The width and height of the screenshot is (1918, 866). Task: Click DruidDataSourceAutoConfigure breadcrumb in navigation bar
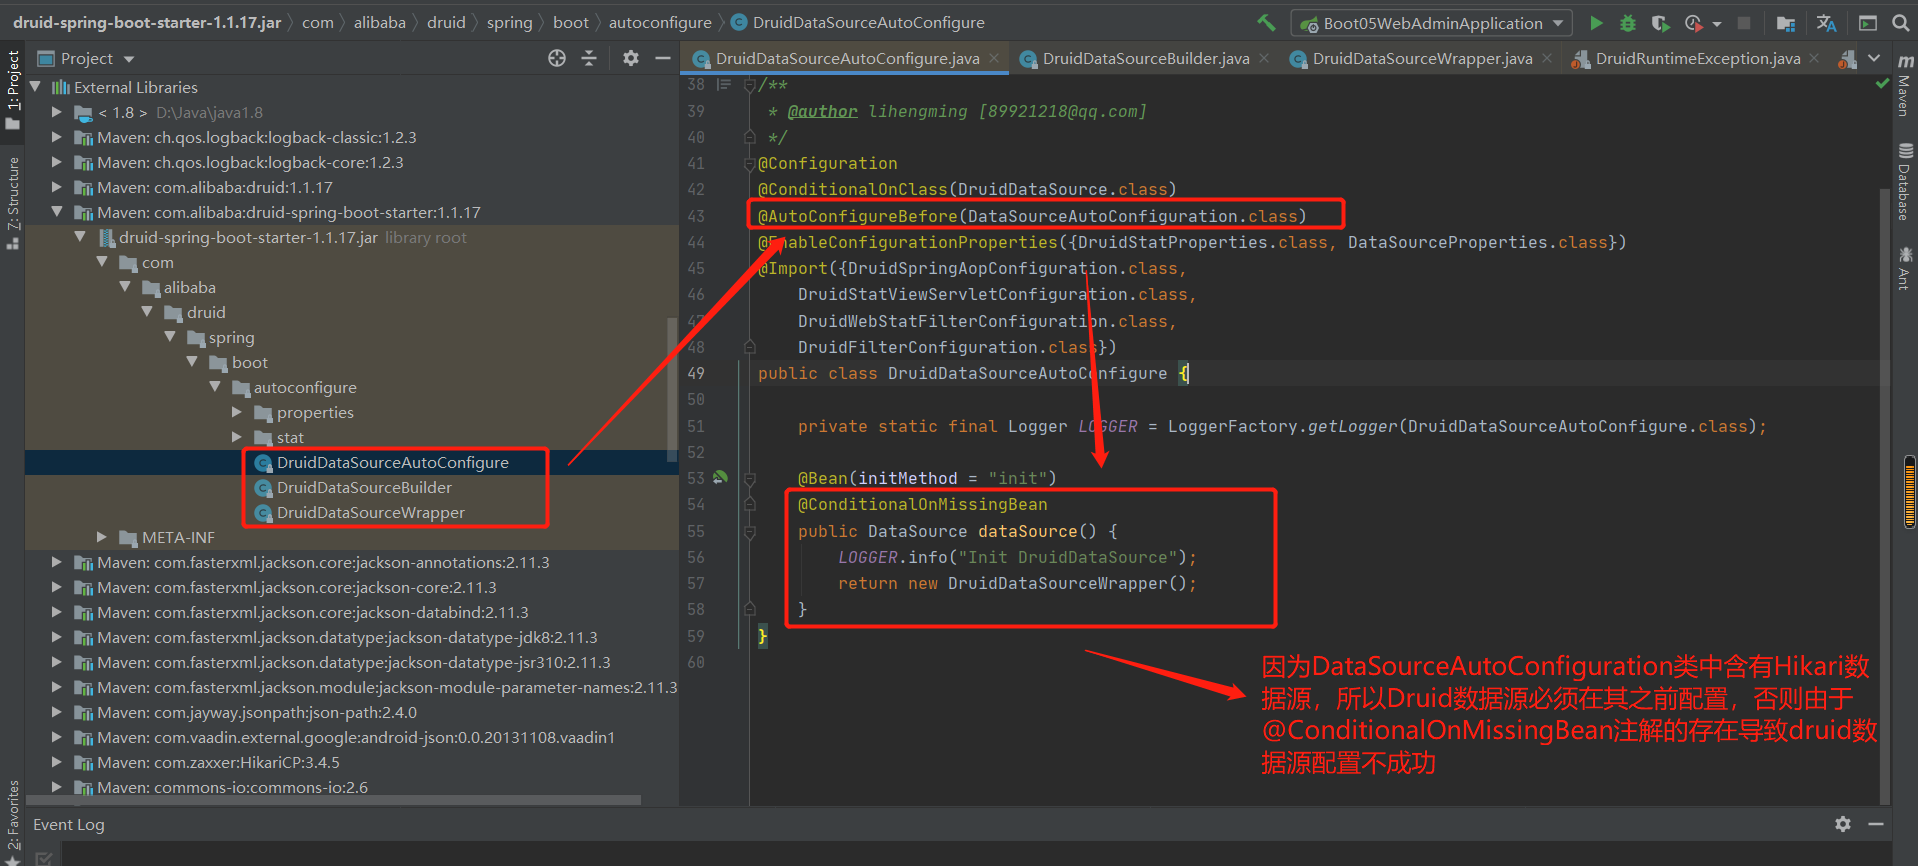[x=868, y=22]
